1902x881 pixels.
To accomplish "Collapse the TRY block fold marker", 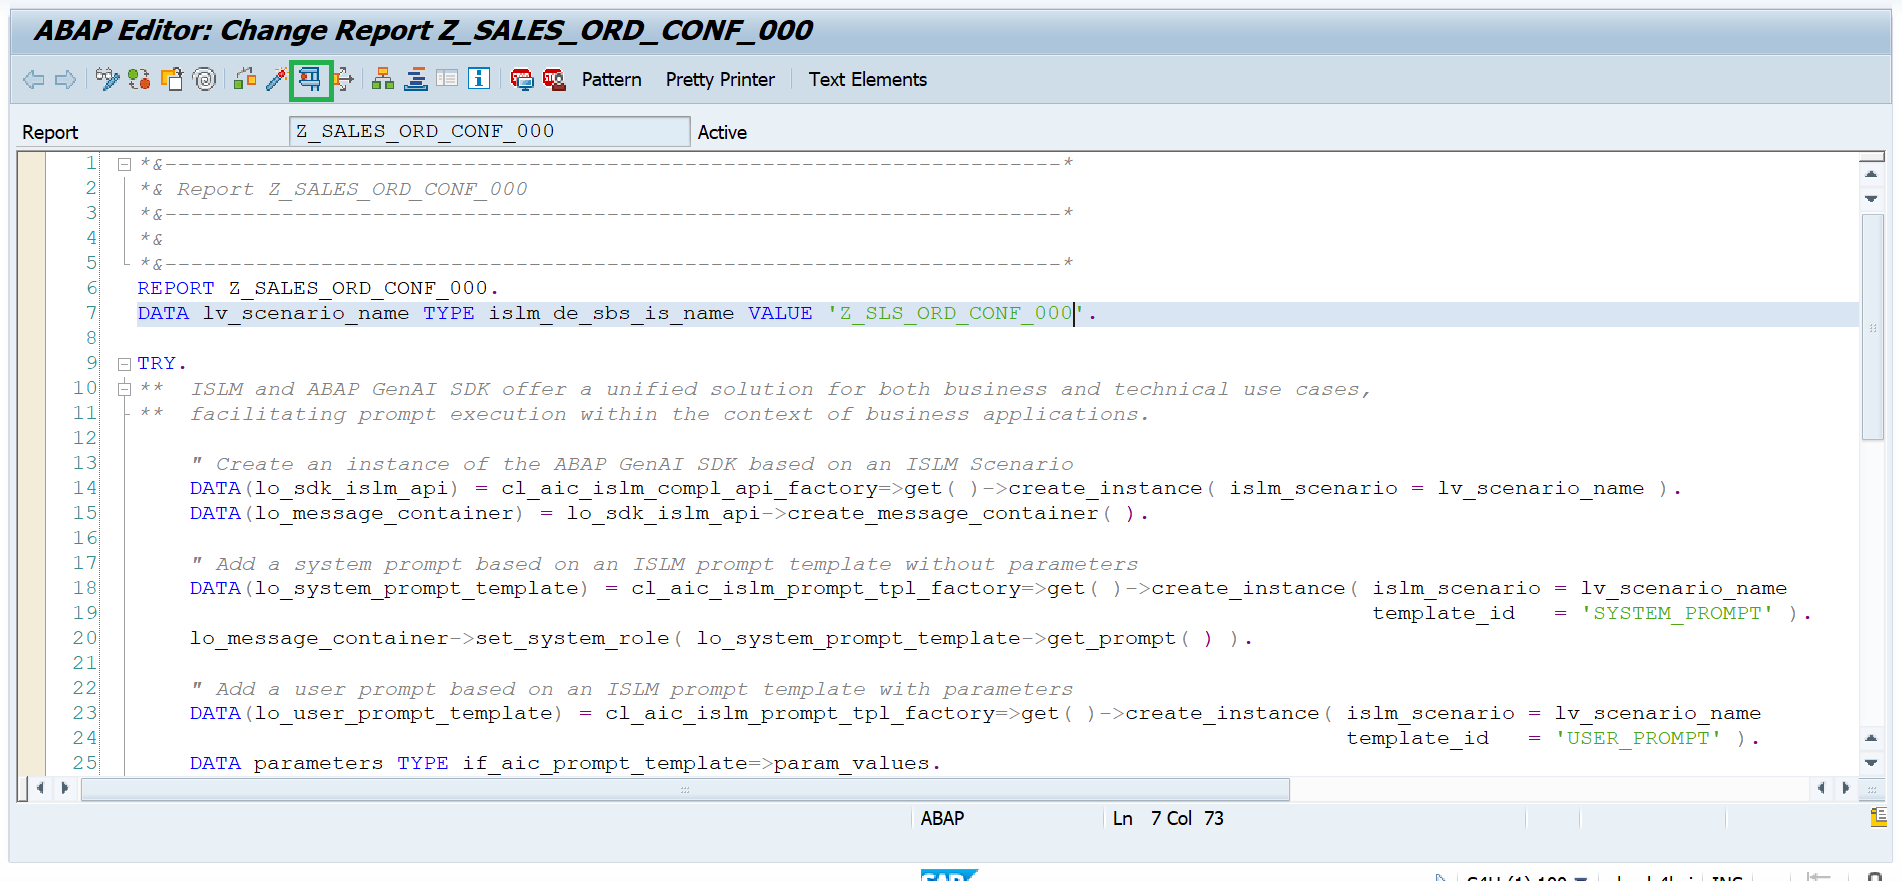I will (x=124, y=364).
